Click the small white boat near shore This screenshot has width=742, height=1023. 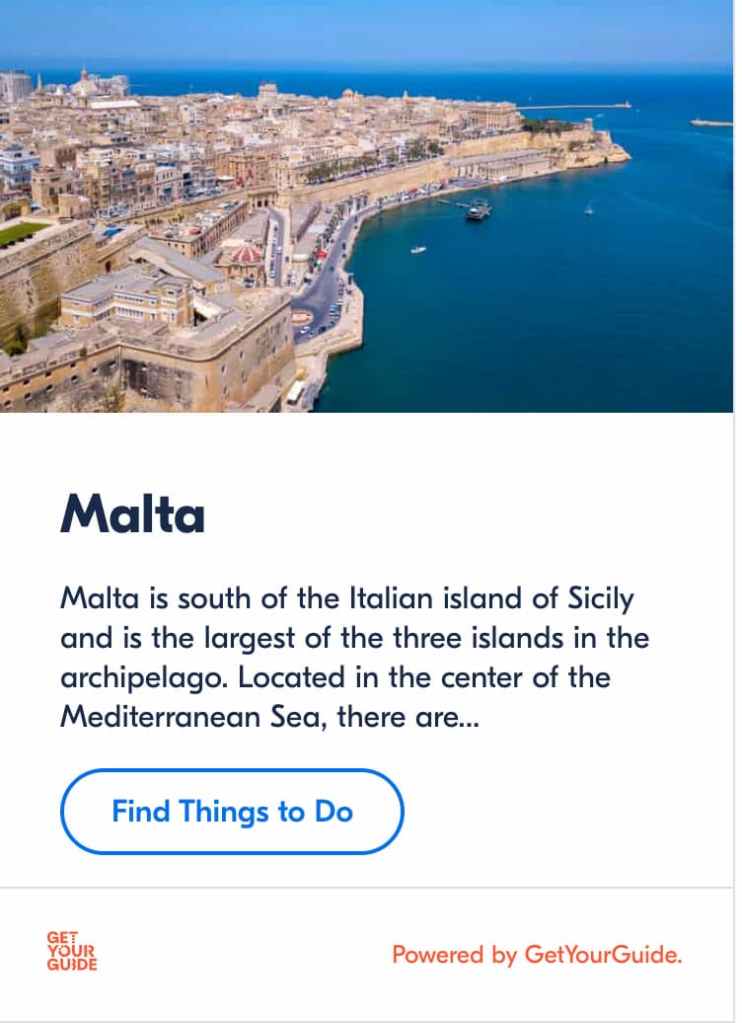[x=418, y=249]
